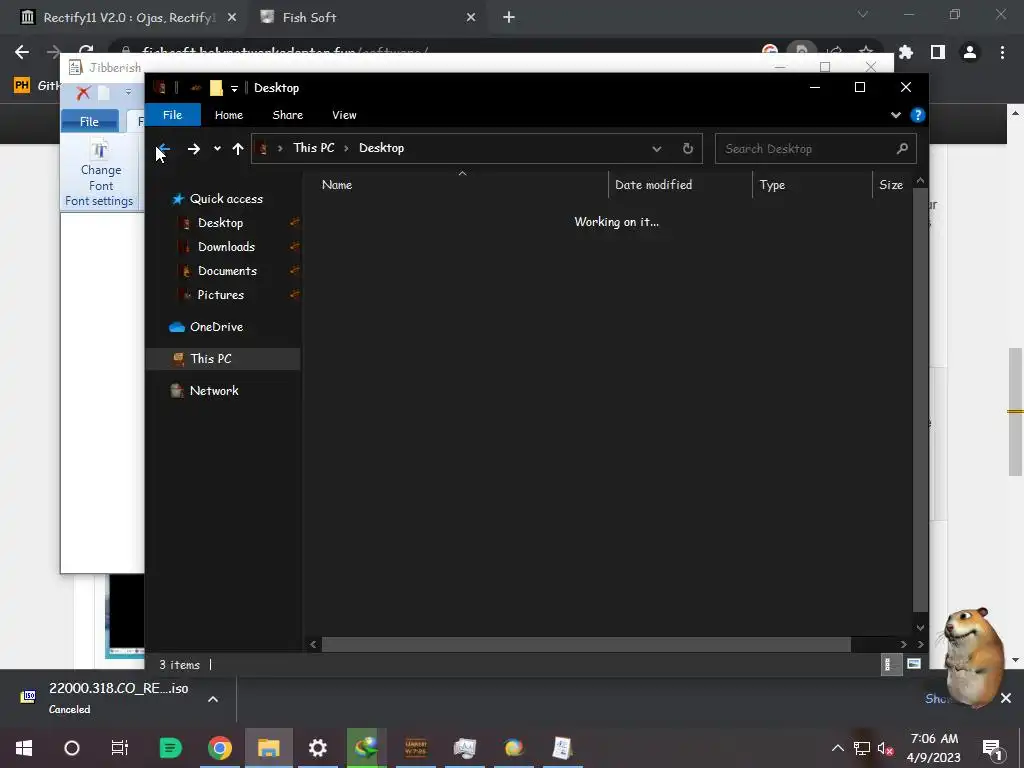The height and width of the screenshot is (768, 1024).
Task: Click red X icon in Jibberish toolbar
Action: (83, 93)
